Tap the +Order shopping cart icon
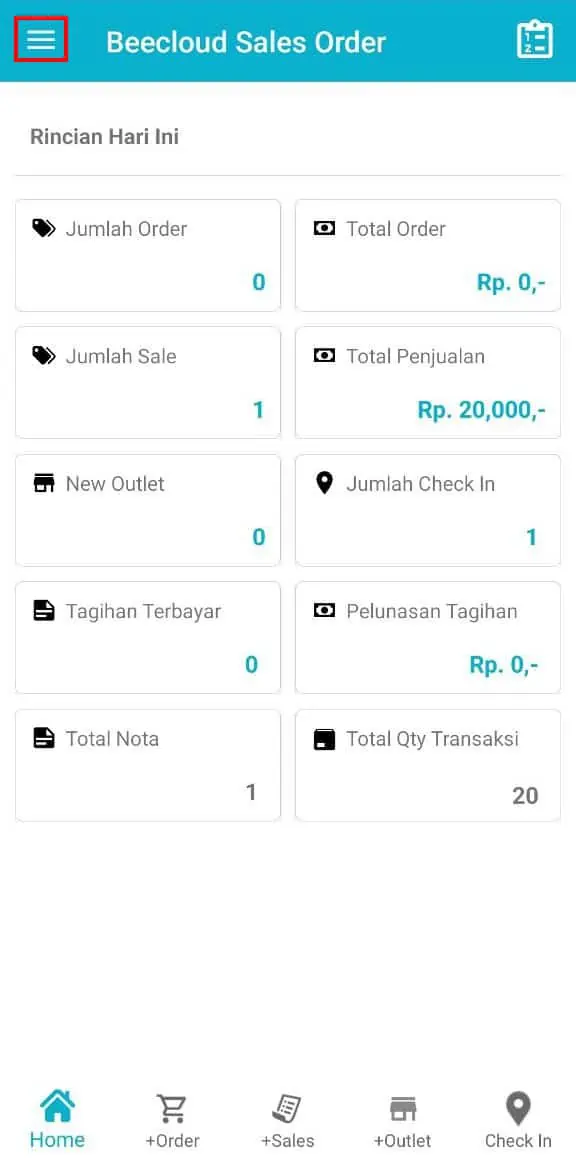This screenshot has height=1173, width=576. pos(172,1109)
